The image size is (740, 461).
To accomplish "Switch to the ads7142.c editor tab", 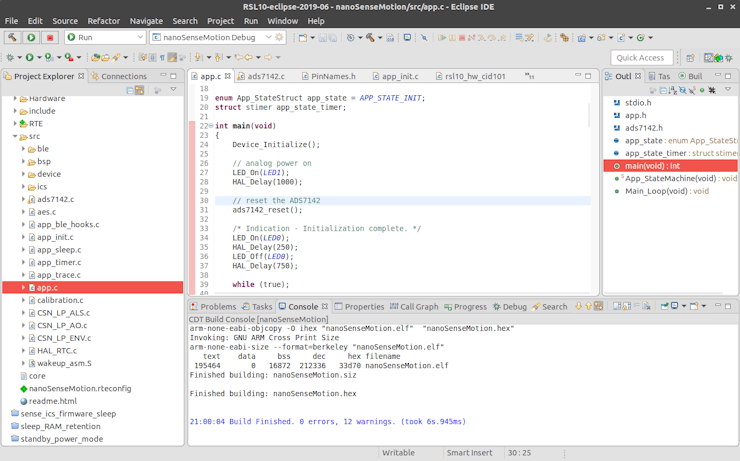I will (265, 76).
